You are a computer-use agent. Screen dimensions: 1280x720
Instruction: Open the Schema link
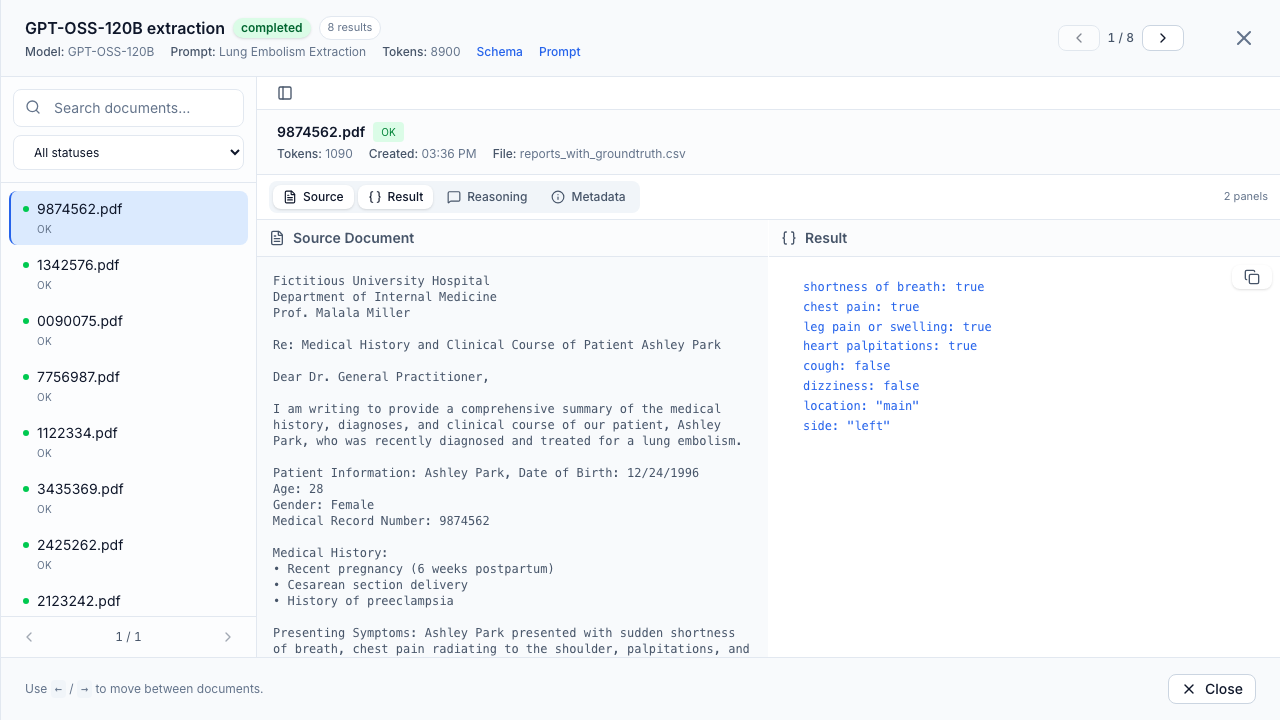[x=500, y=52]
